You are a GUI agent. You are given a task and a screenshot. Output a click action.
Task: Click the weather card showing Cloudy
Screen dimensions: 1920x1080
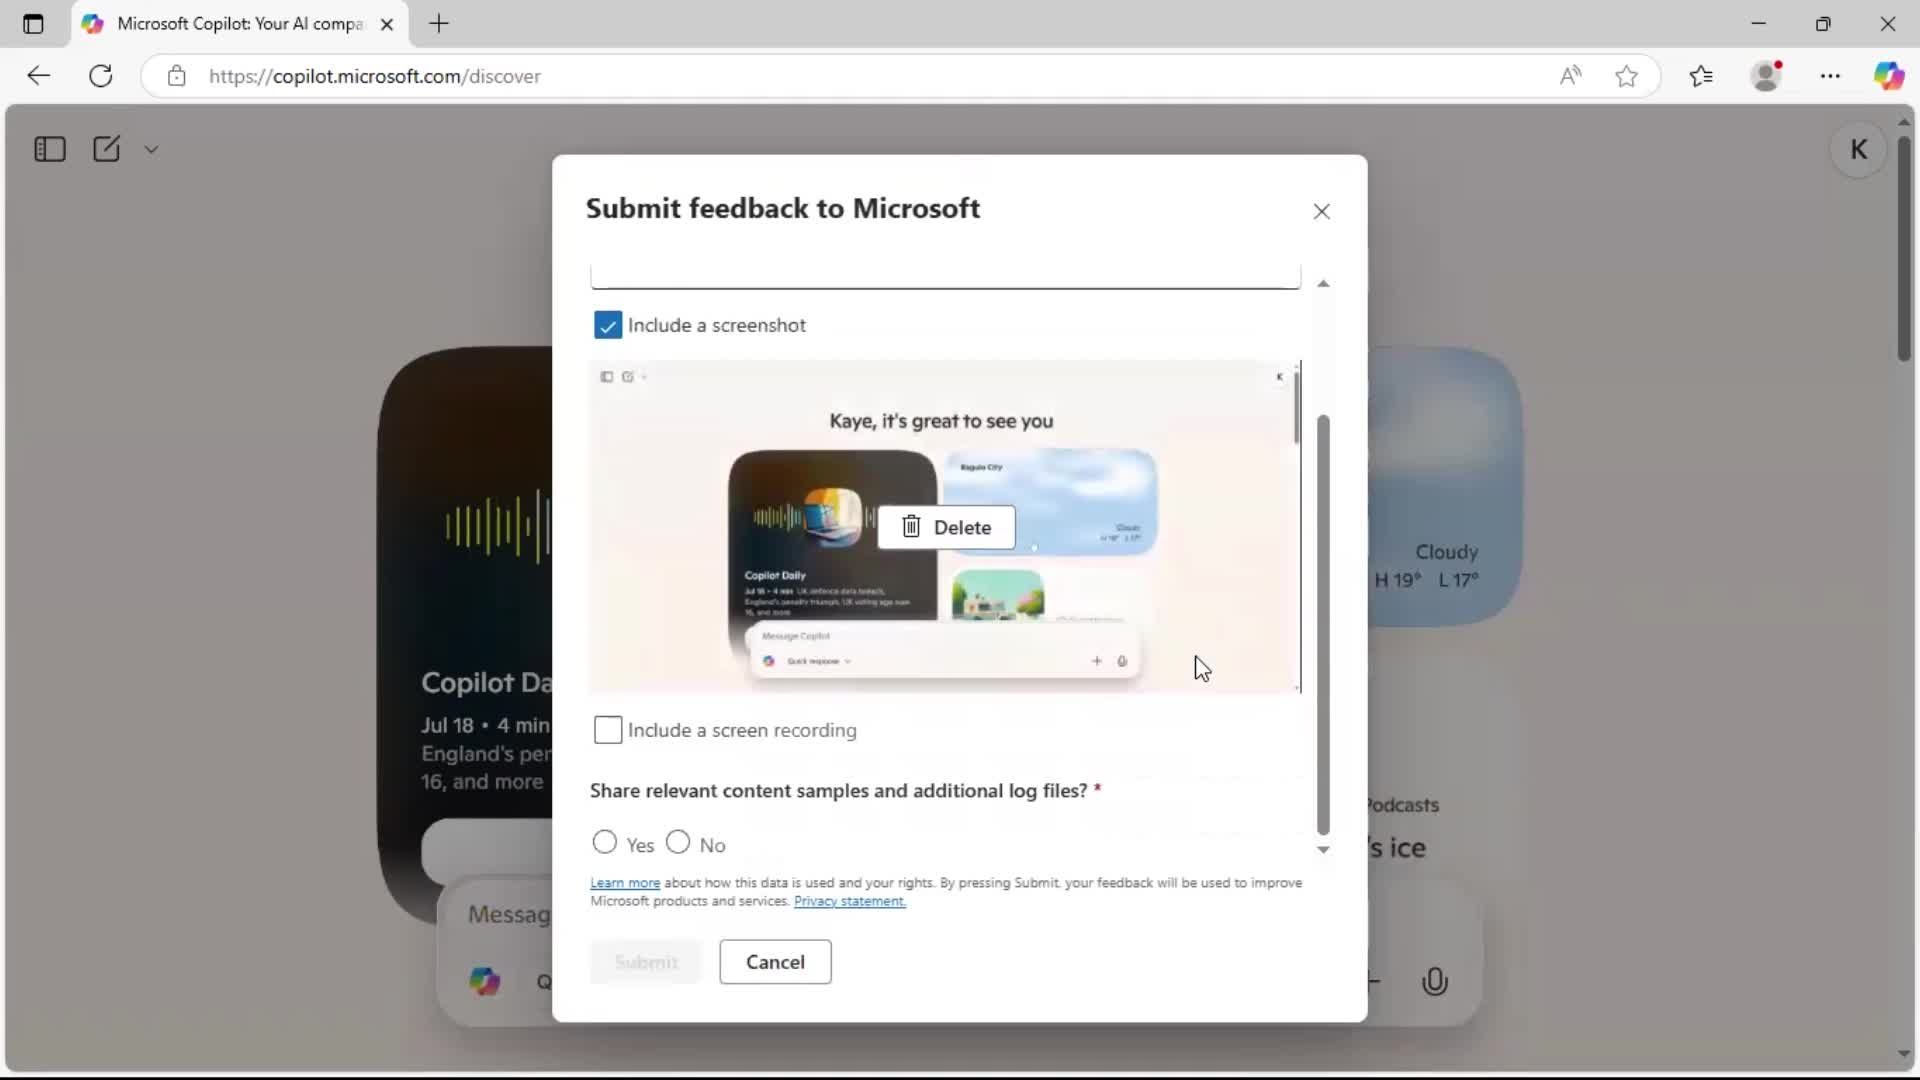coord(1445,487)
